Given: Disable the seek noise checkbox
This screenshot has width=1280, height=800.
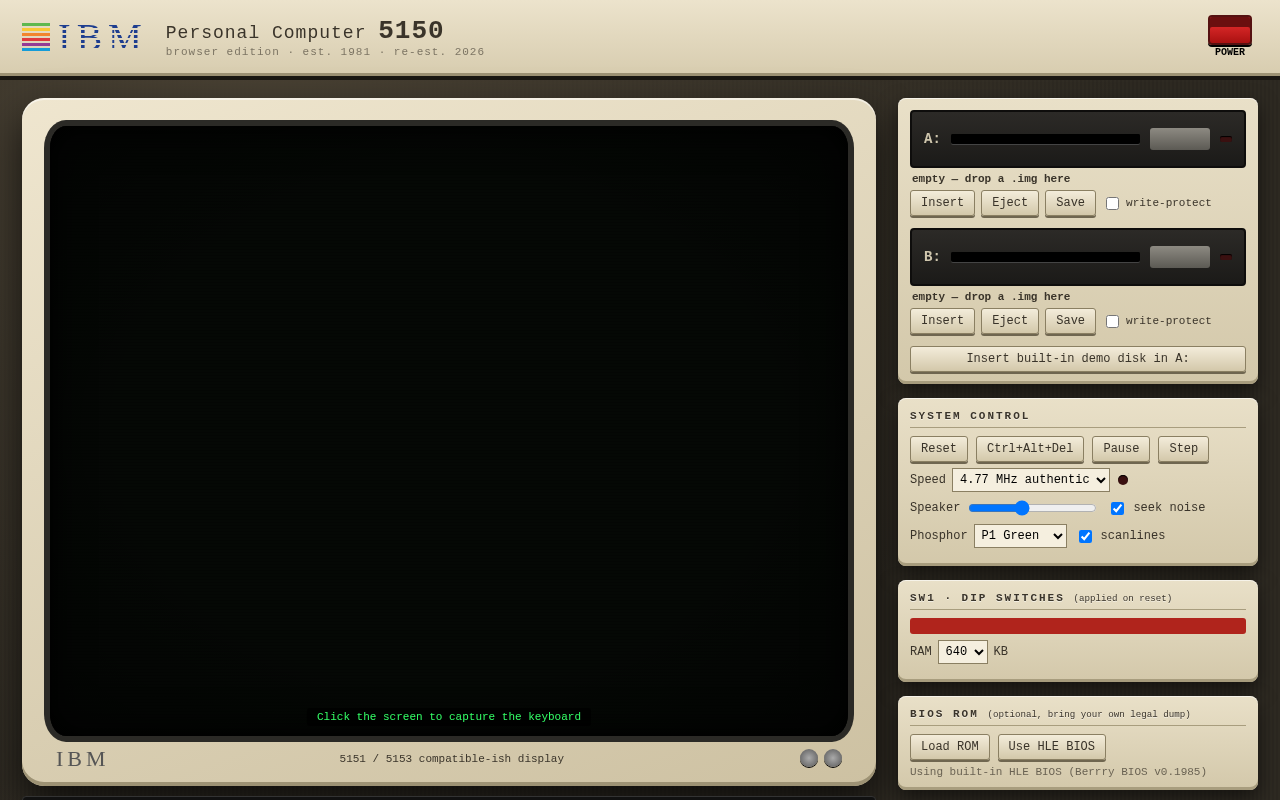Looking at the screenshot, I should [1117, 508].
